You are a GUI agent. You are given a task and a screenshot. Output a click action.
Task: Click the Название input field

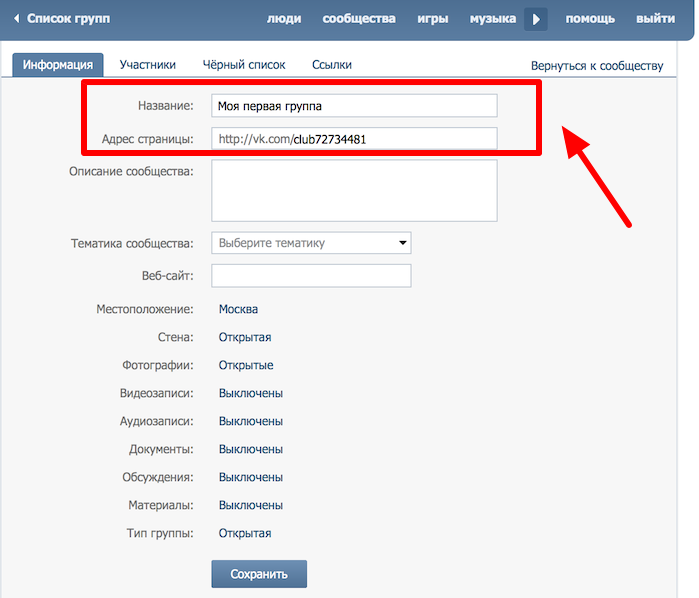click(x=354, y=106)
